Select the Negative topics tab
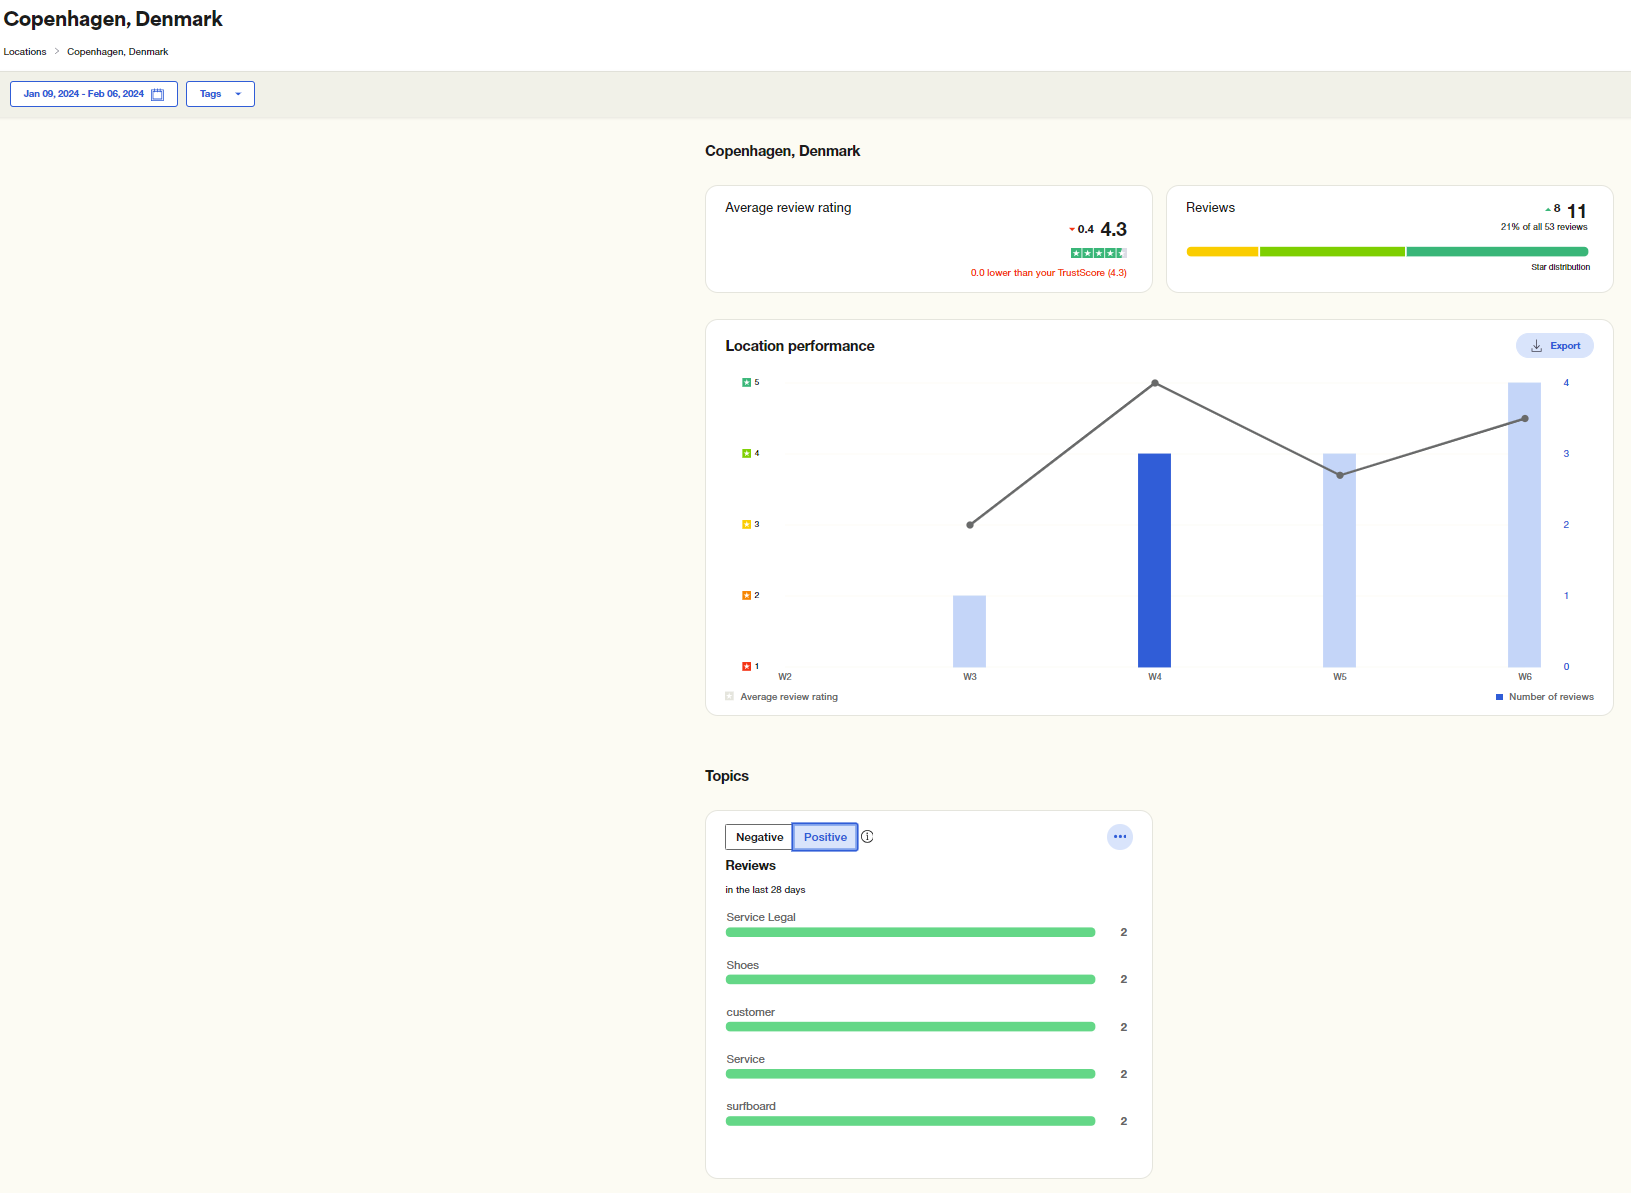 (758, 837)
